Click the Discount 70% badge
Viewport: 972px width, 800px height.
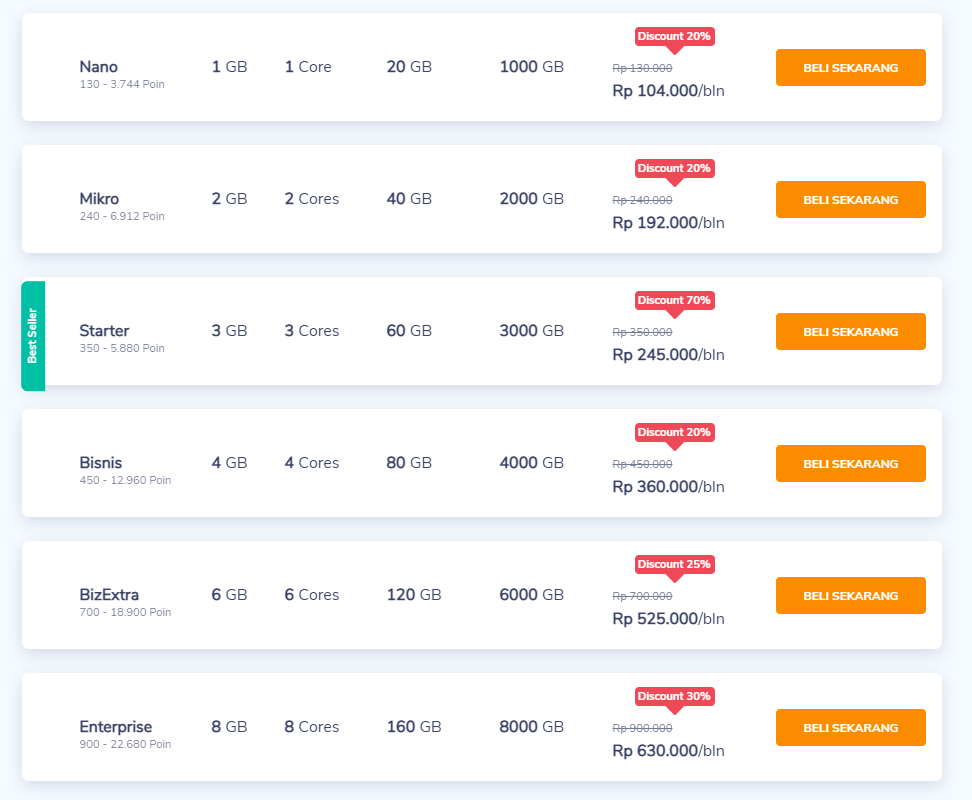(x=674, y=300)
